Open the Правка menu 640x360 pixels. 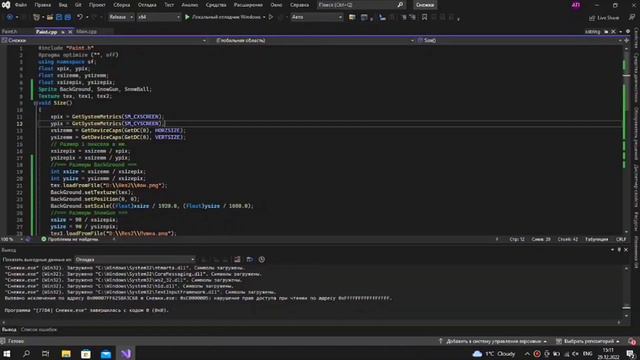tap(42, 5)
